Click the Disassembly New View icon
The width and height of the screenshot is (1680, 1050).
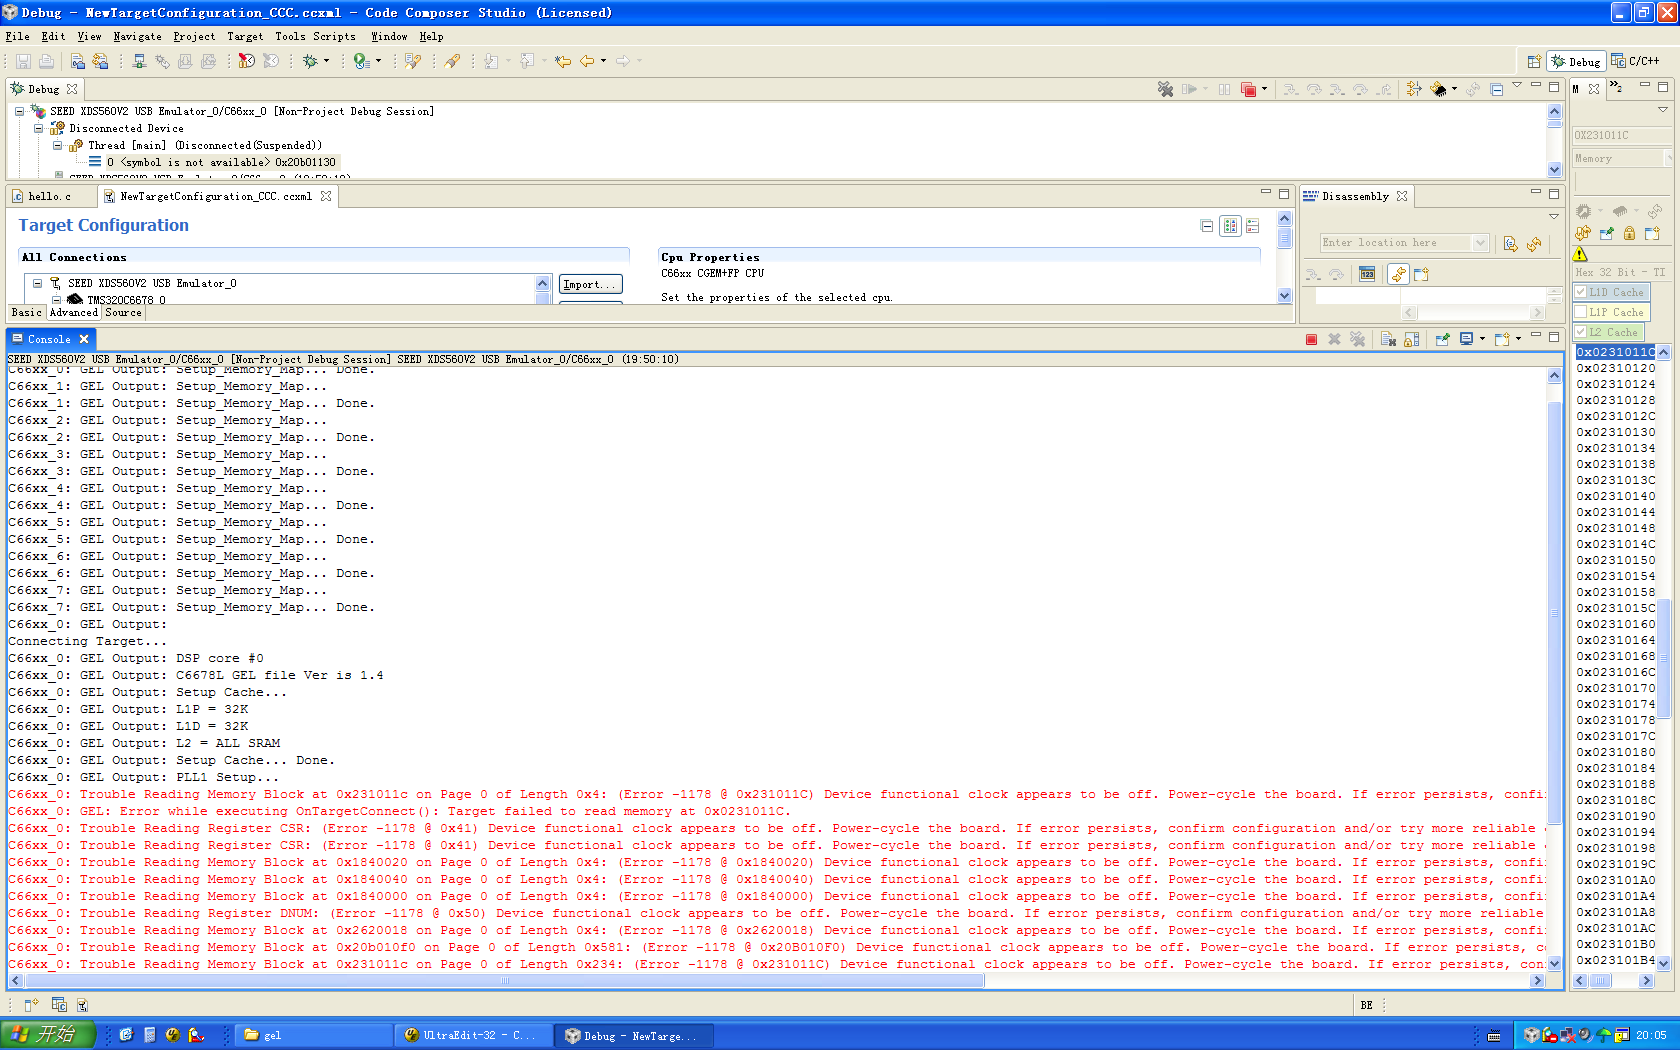[x=1421, y=274]
